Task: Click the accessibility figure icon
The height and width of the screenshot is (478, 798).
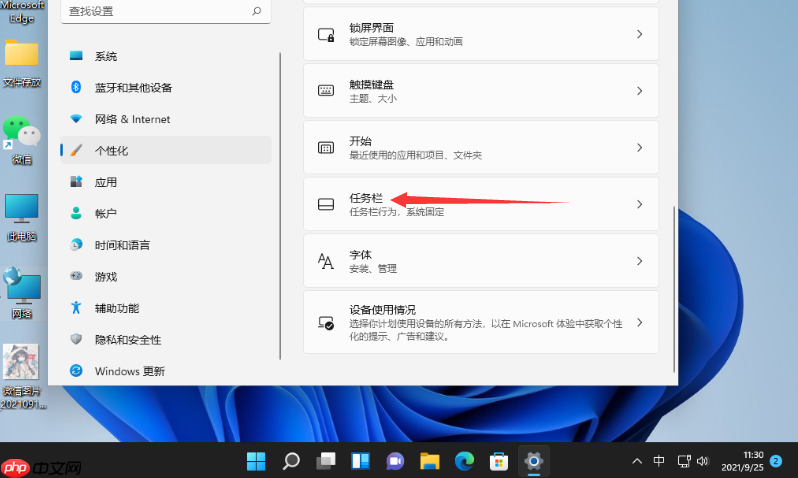Action: (76, 307)
